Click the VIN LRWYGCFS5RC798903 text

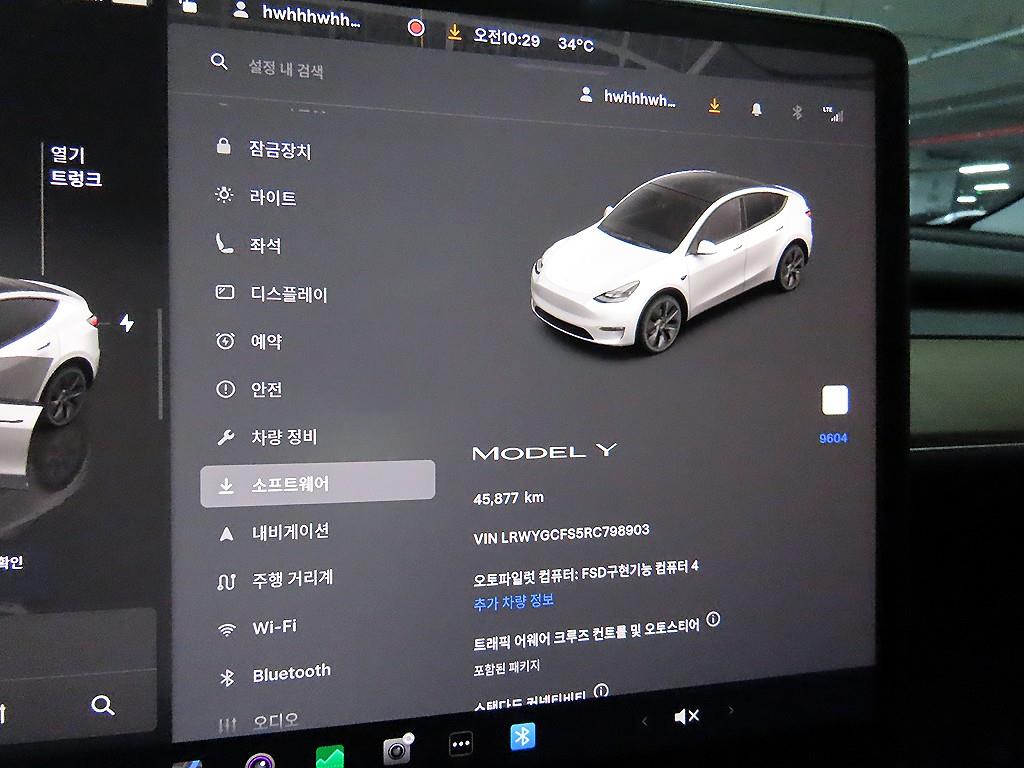(562, 534)
